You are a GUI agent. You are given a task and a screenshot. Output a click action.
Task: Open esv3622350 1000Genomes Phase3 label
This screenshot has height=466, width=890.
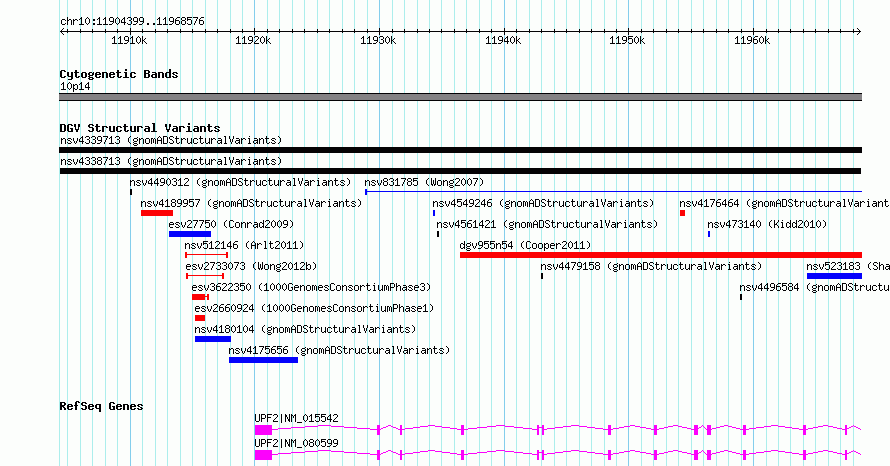coord(311,287)
